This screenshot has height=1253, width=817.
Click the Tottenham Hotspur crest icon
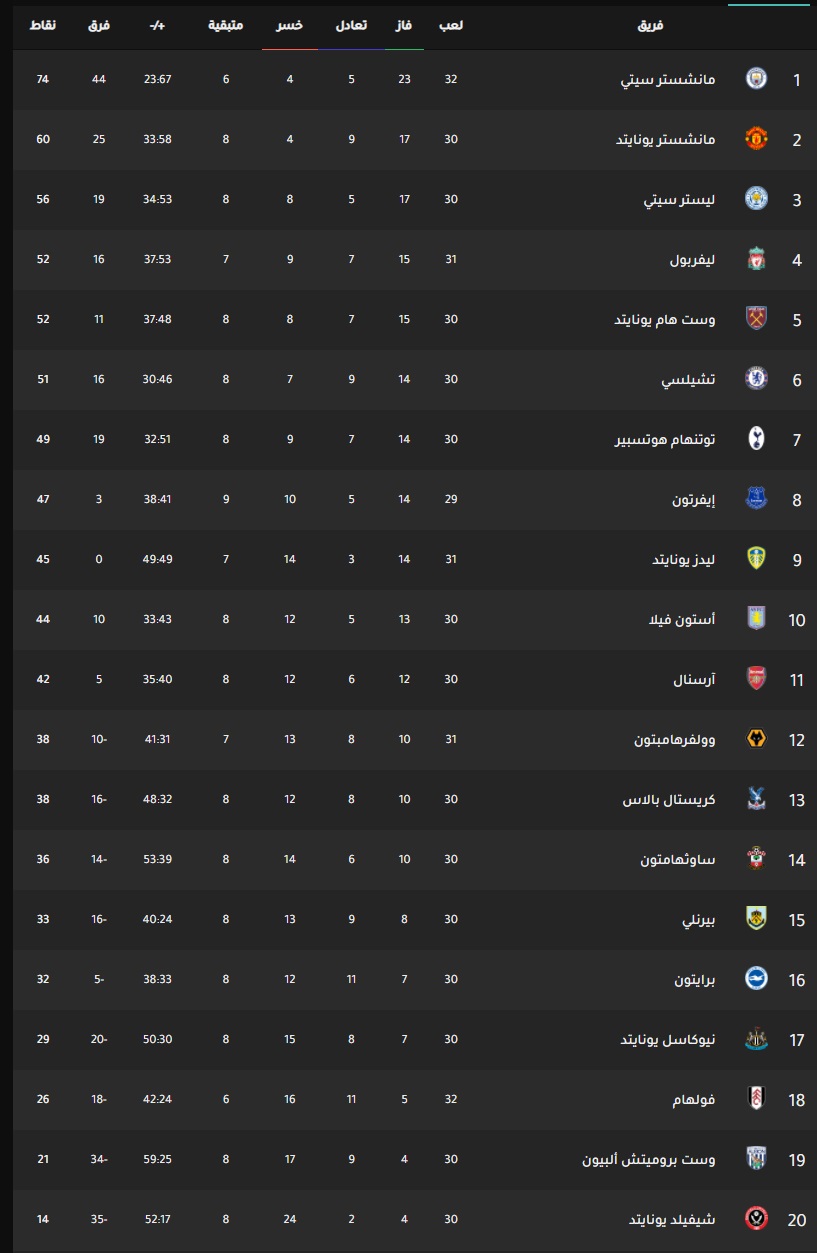(757, 439)
